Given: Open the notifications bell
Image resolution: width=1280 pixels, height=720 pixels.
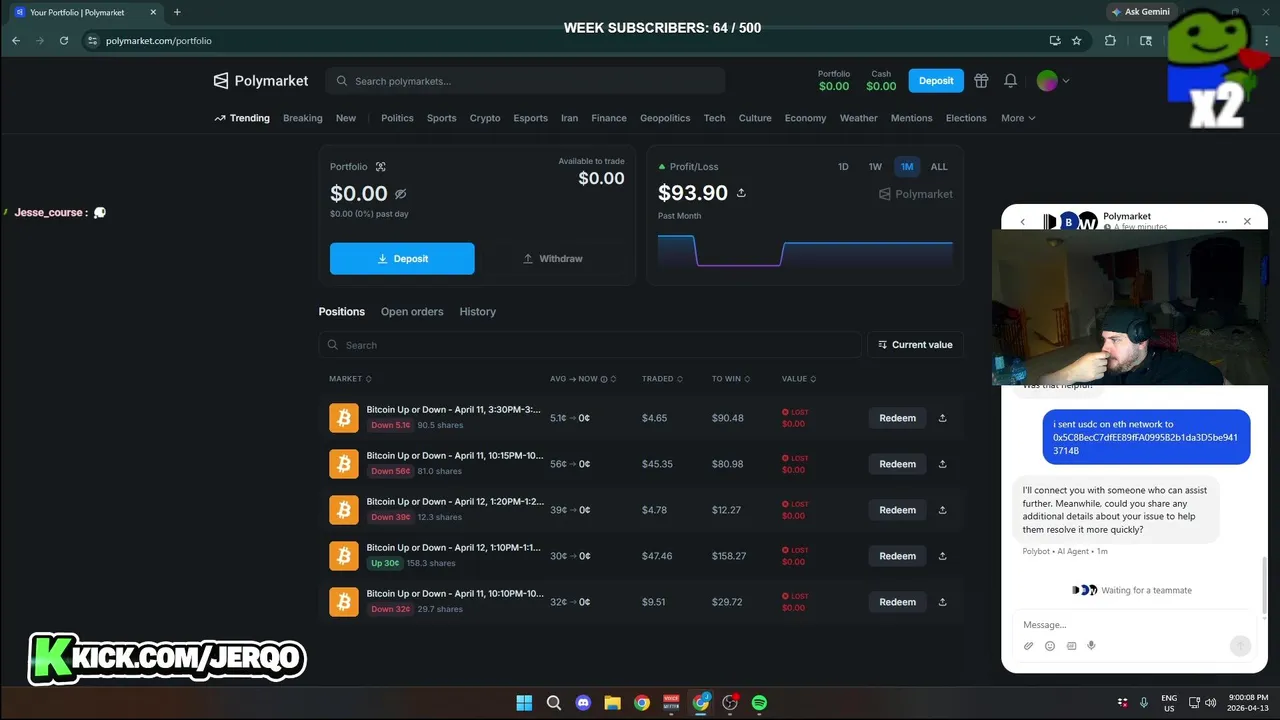Looking at the screenshot, I should [1011, 81].
